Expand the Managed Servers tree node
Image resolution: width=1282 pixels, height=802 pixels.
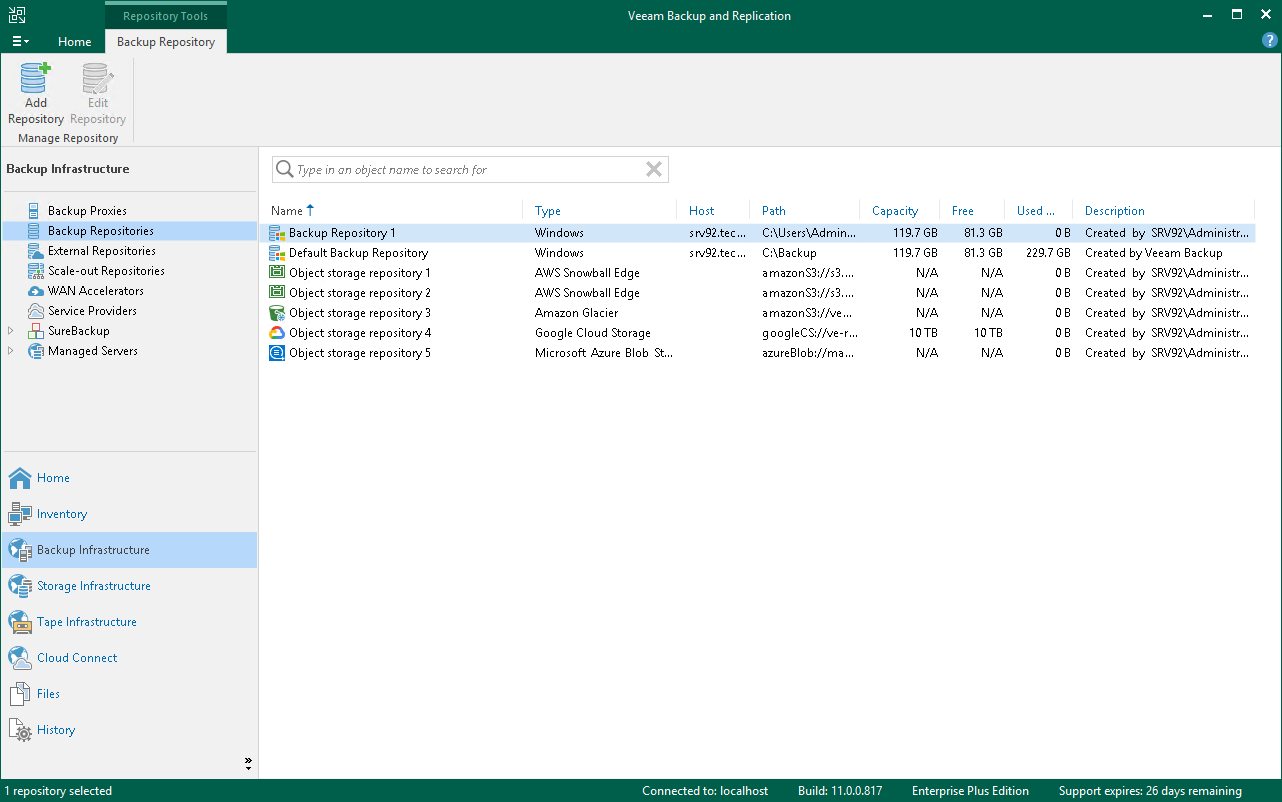point(11,351)
